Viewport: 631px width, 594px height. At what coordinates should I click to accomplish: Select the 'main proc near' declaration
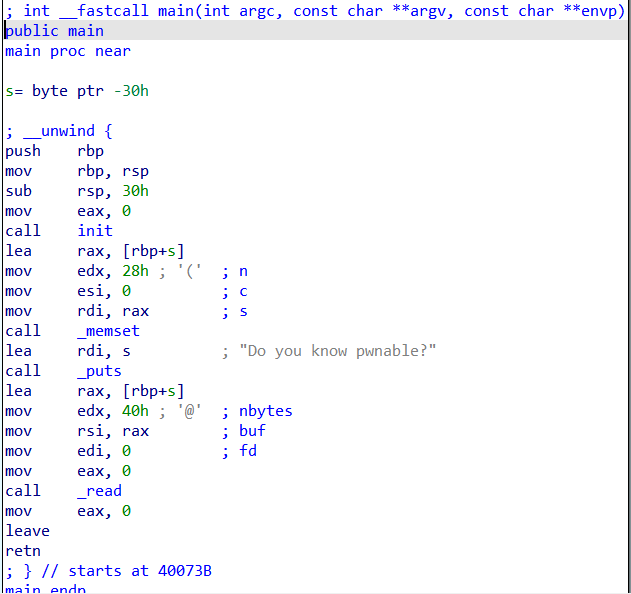pos(68,51)
